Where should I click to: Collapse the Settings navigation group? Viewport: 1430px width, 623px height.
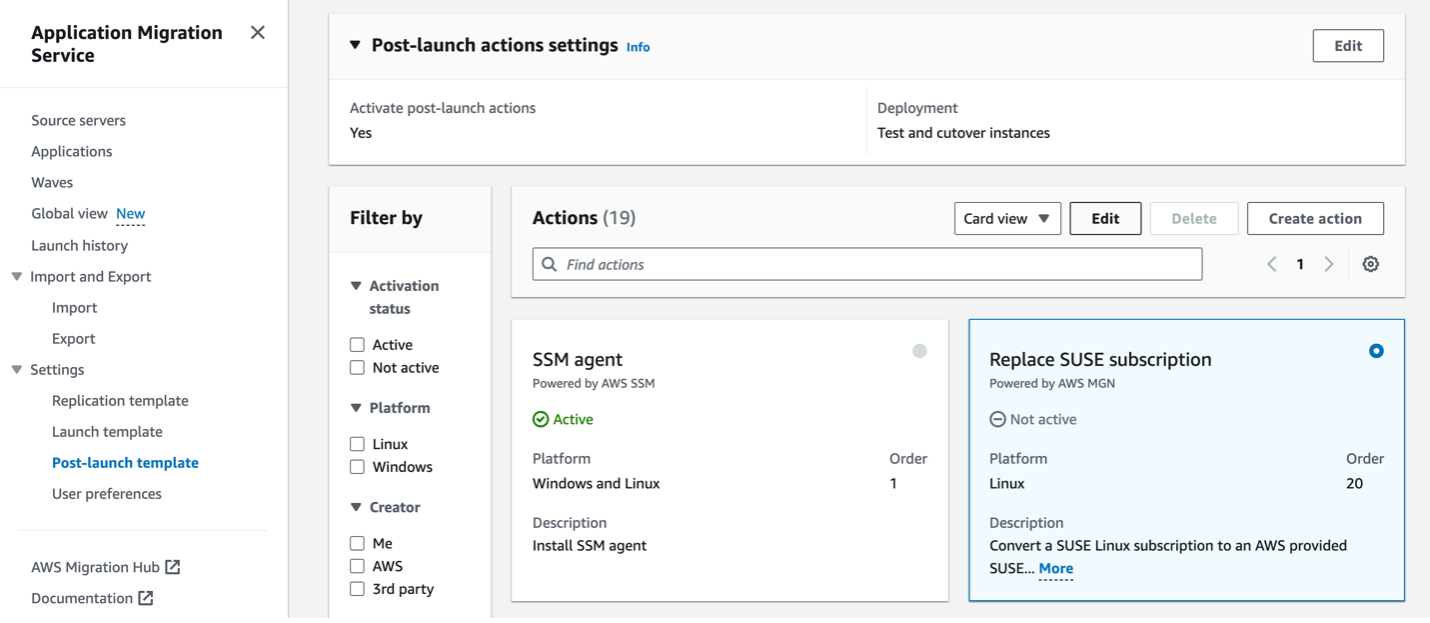(x=16, y=370)
